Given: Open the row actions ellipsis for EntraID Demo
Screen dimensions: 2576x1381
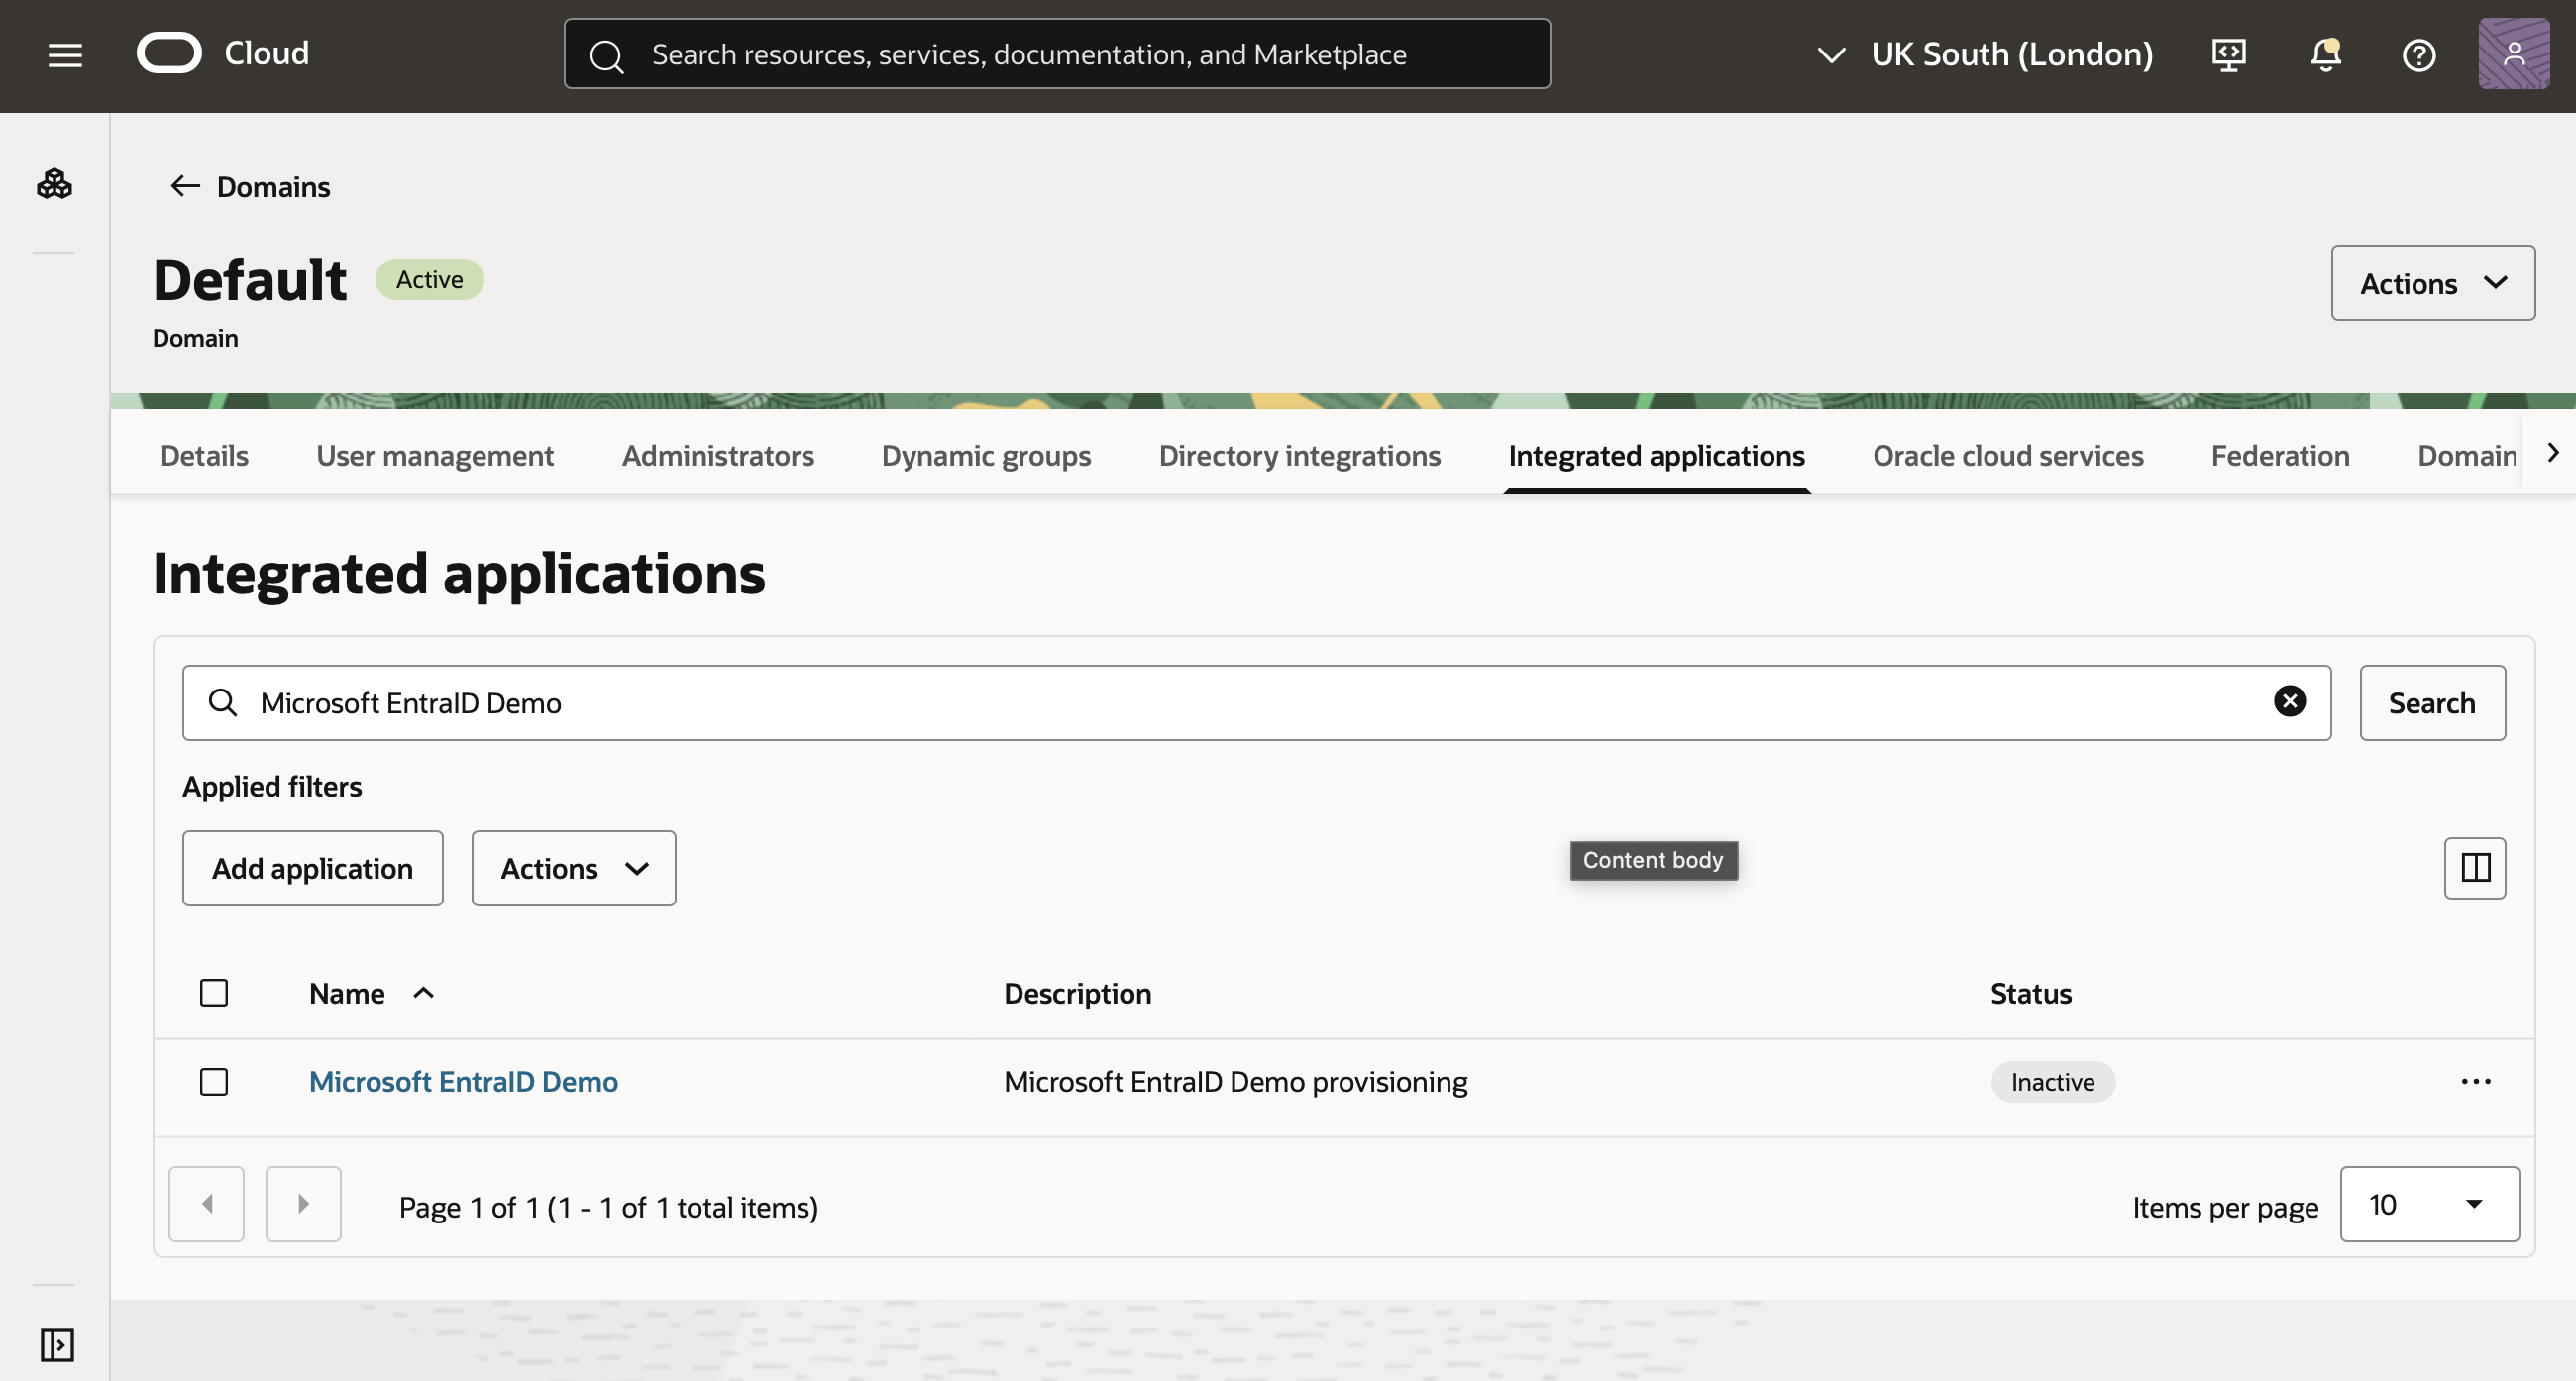Looking at the screenshot, I should [2477, 1081].
